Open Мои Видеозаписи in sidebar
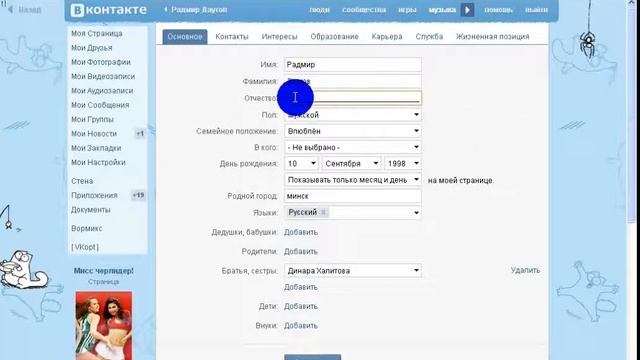The height and width of the screenshot is (360, 640). coord(103,76)
